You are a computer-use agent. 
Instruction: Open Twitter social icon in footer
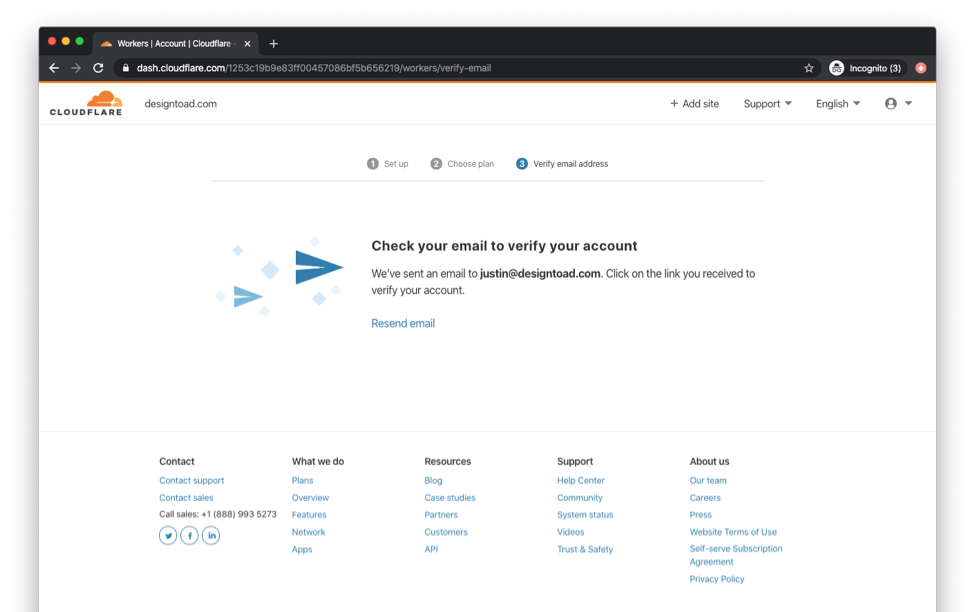pyautogui.click(x=168, y=536)
